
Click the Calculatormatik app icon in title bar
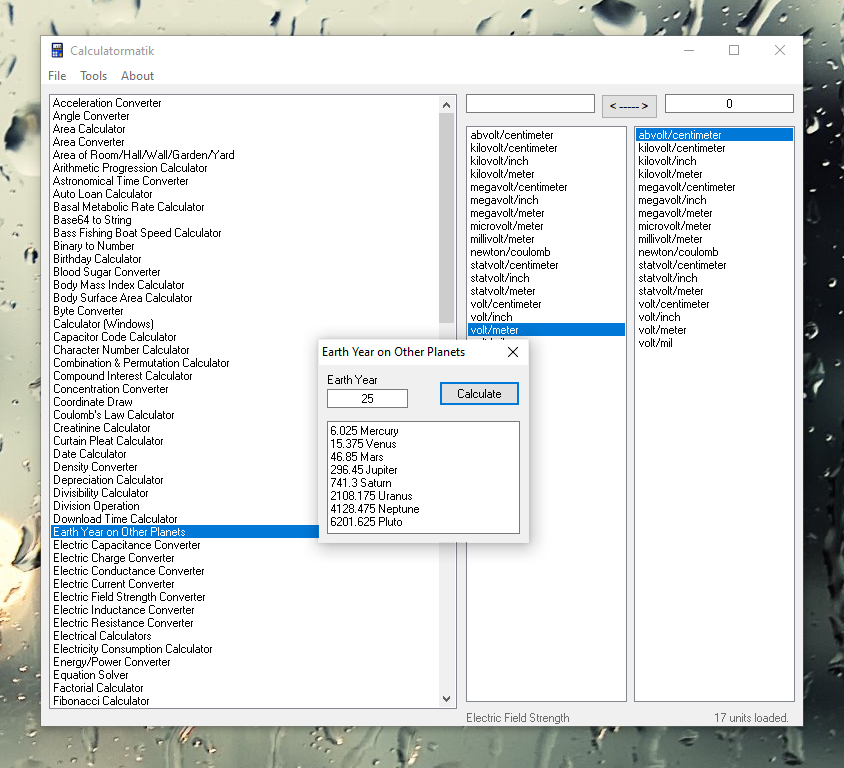pos(57,51)
